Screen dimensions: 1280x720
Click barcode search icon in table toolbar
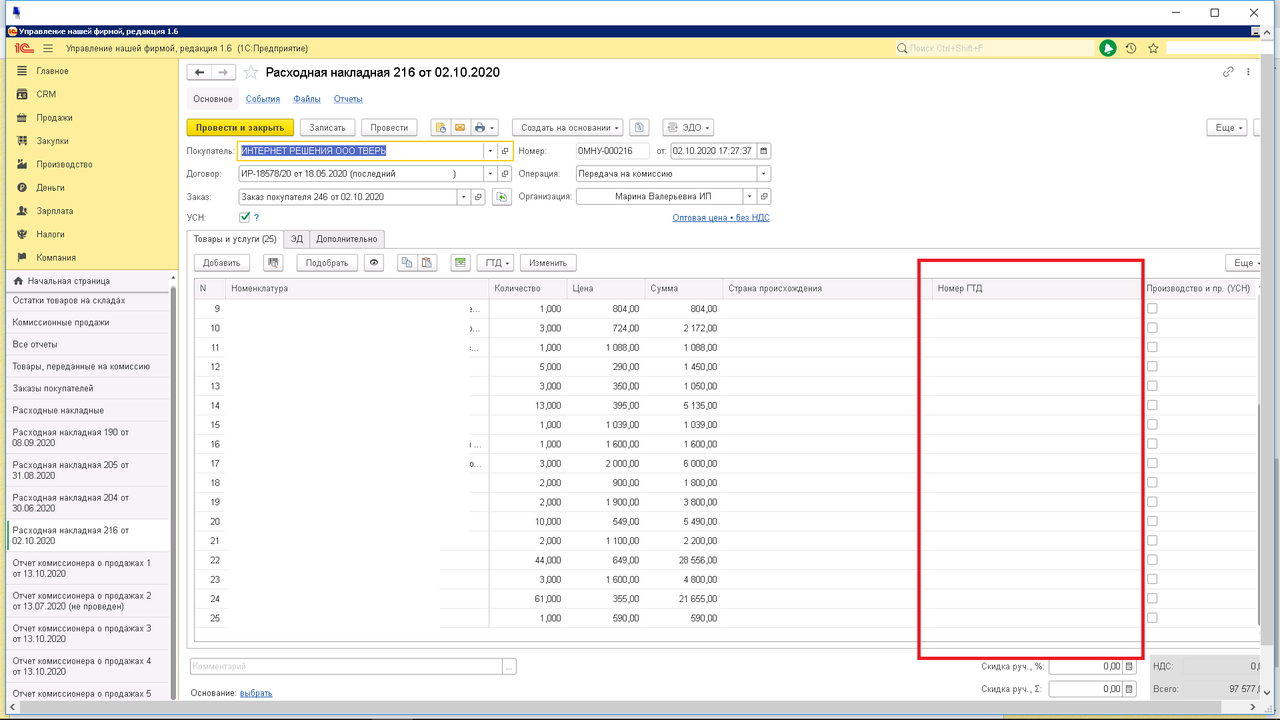coord(274,262)
